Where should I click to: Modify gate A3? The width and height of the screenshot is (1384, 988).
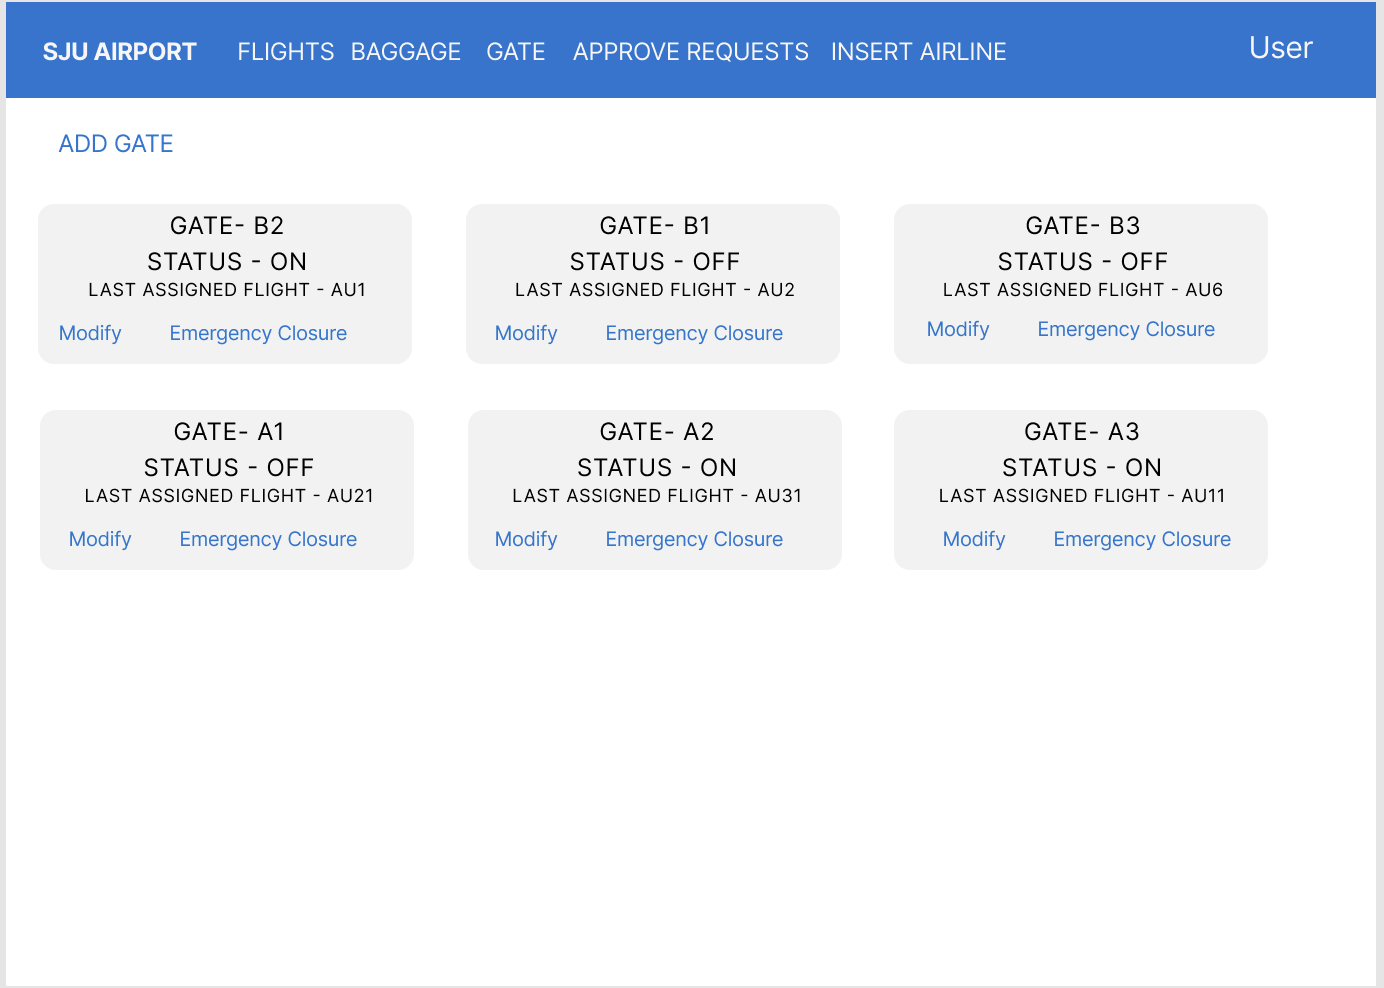pos(974,539)
